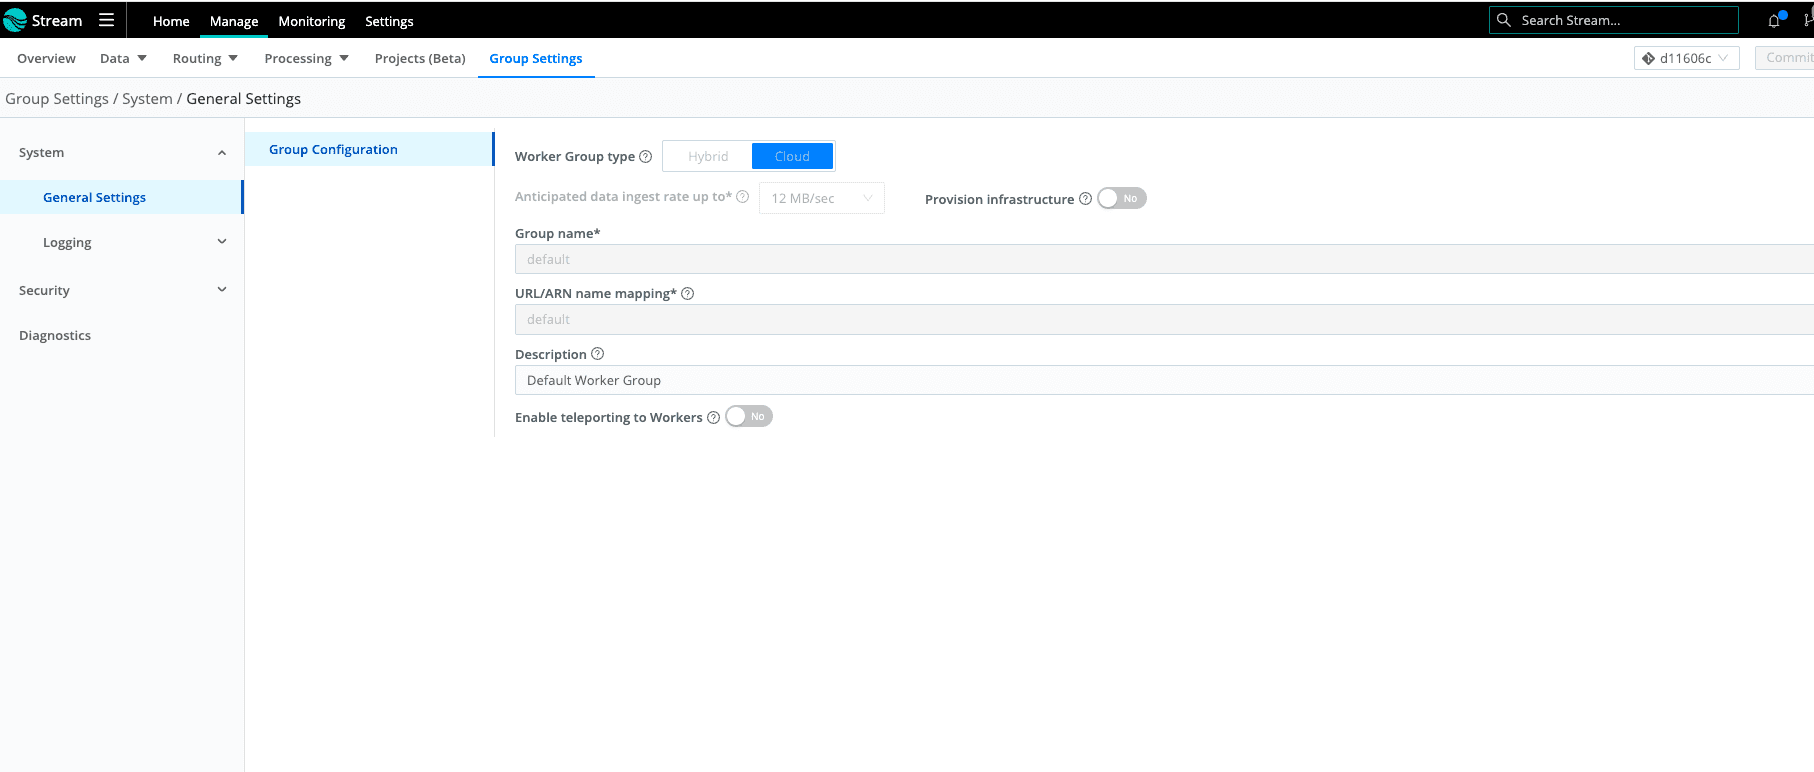Click the Commit button

pyautogui.click(x=1787, y=58)
